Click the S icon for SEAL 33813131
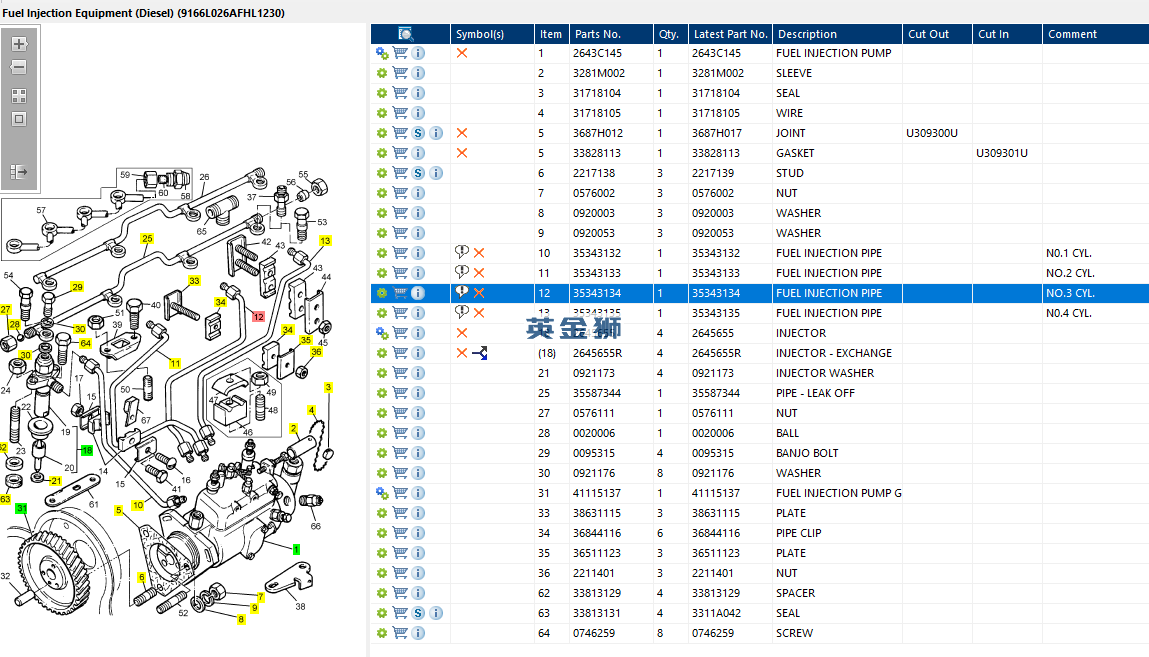The width and height of the screenshot is (1149, 657). [x=418, y=613]
